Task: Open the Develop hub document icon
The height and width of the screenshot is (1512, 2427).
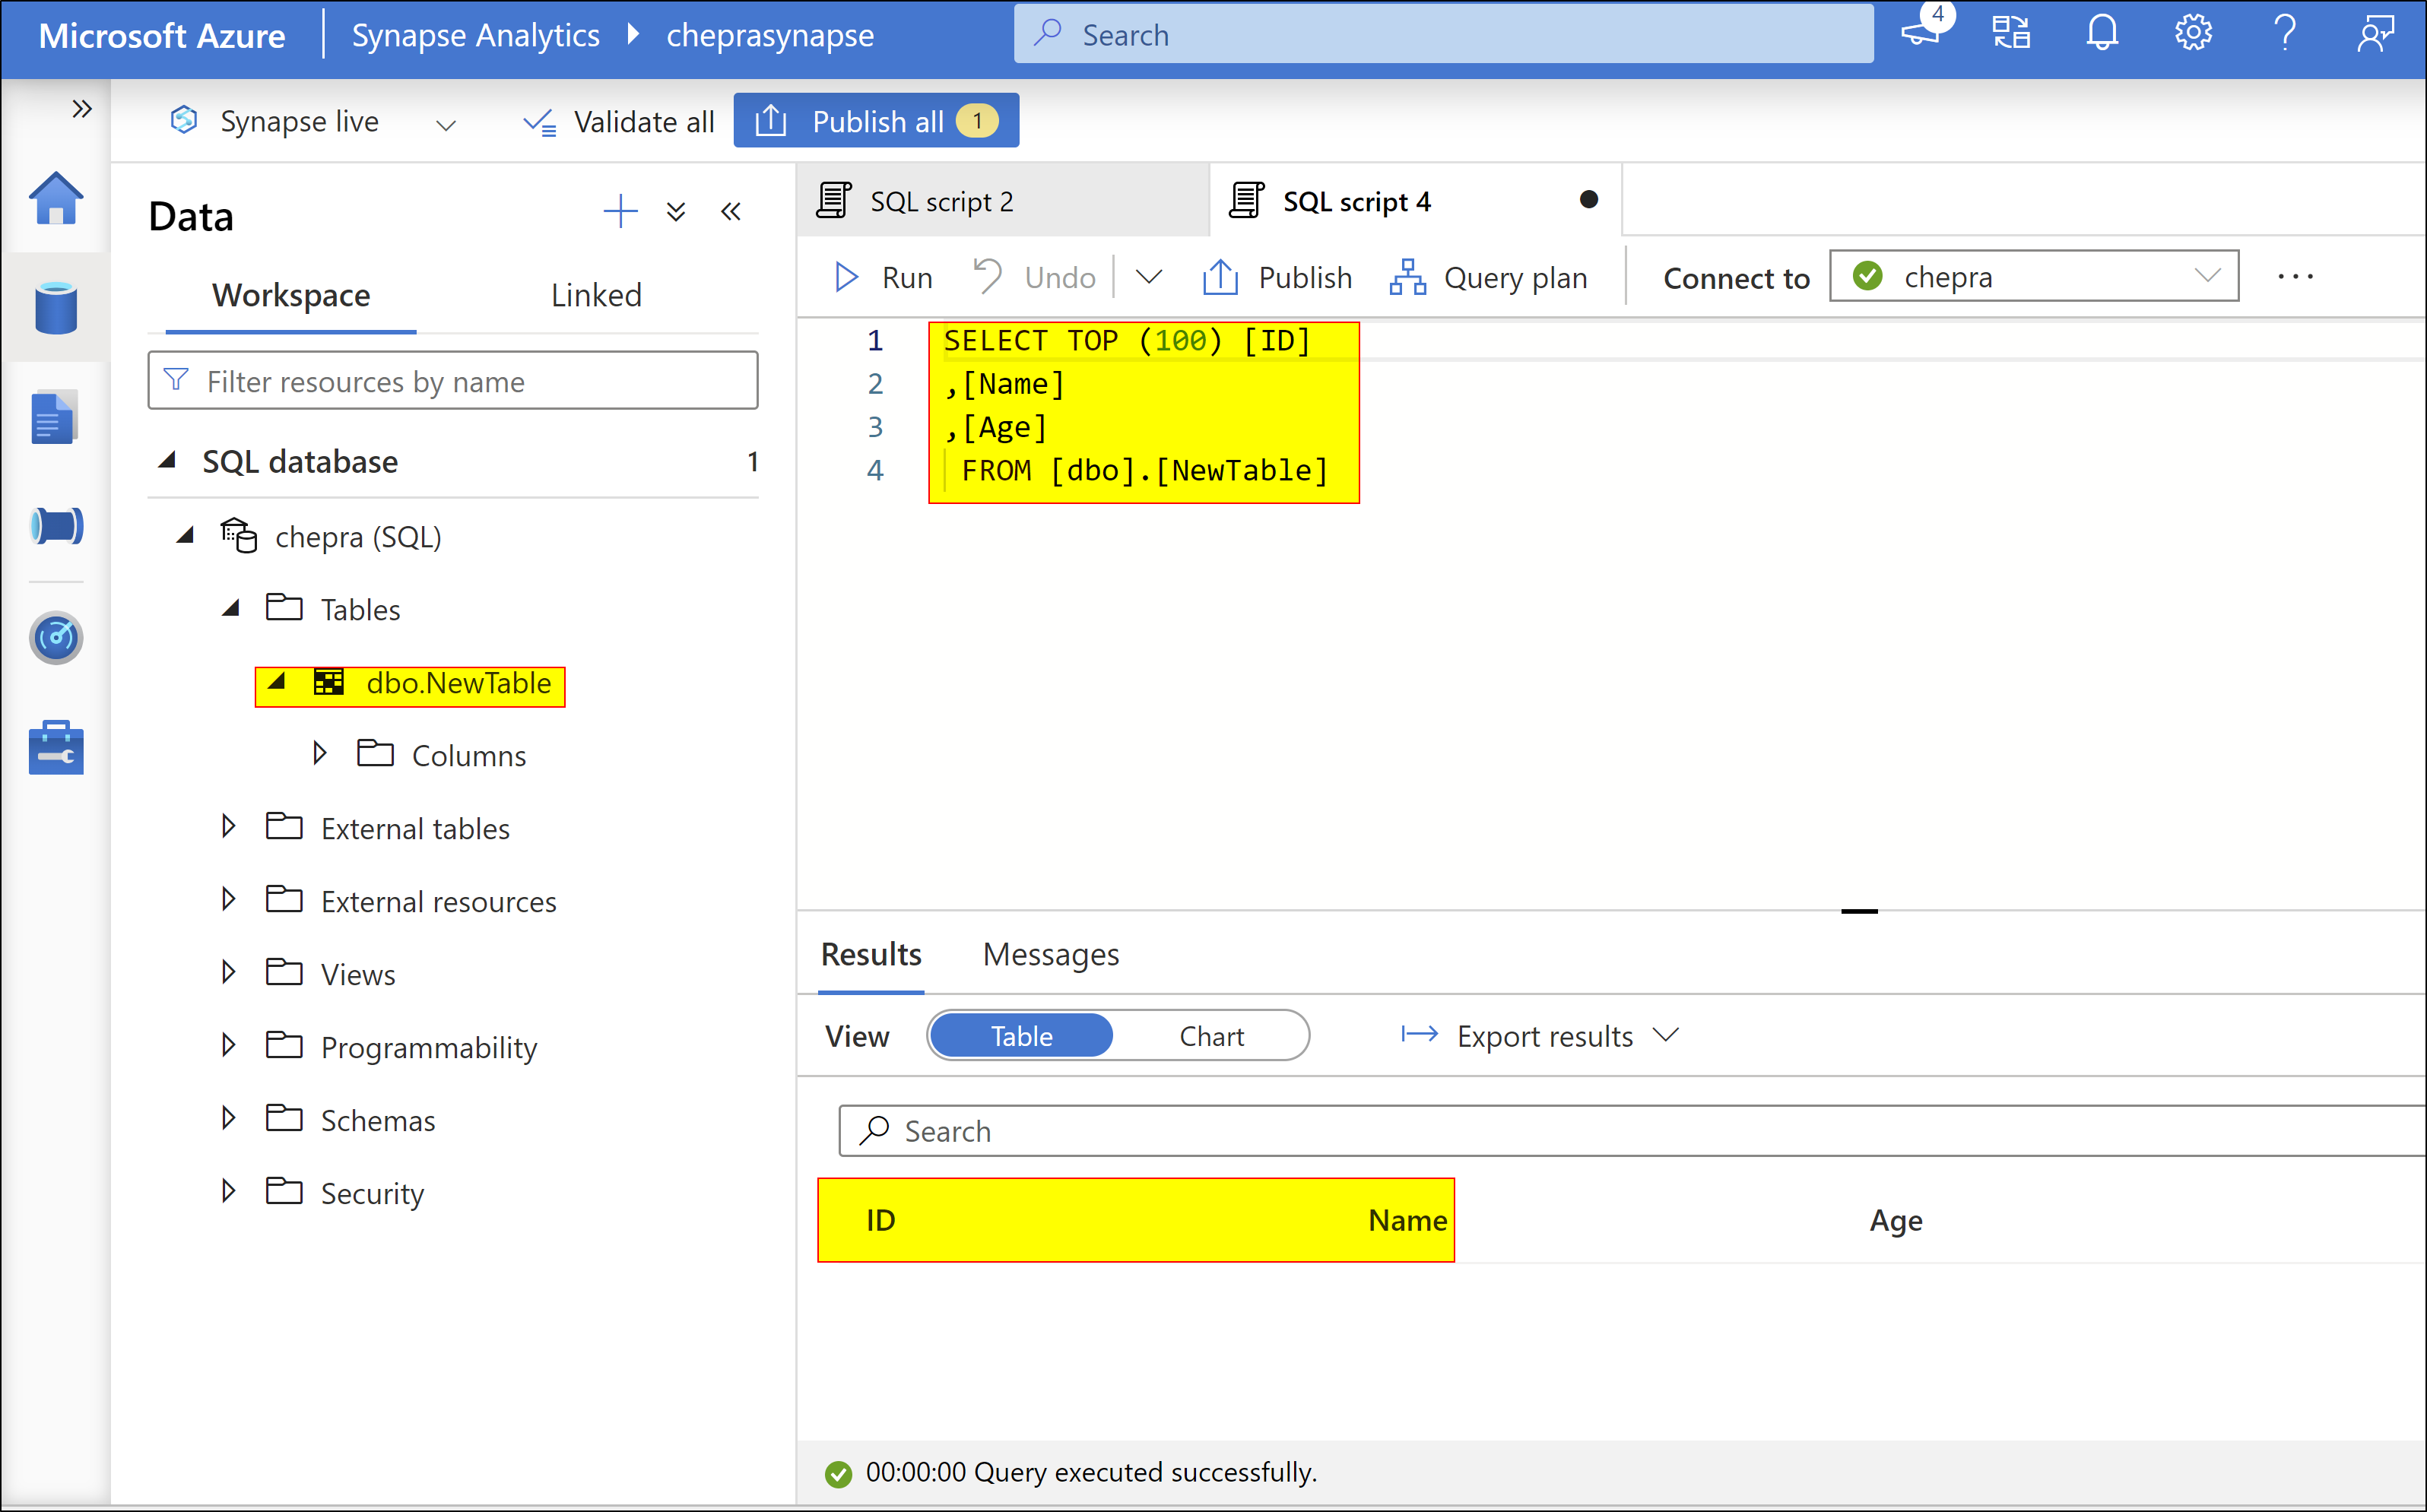Action: (x=54, y=417)
